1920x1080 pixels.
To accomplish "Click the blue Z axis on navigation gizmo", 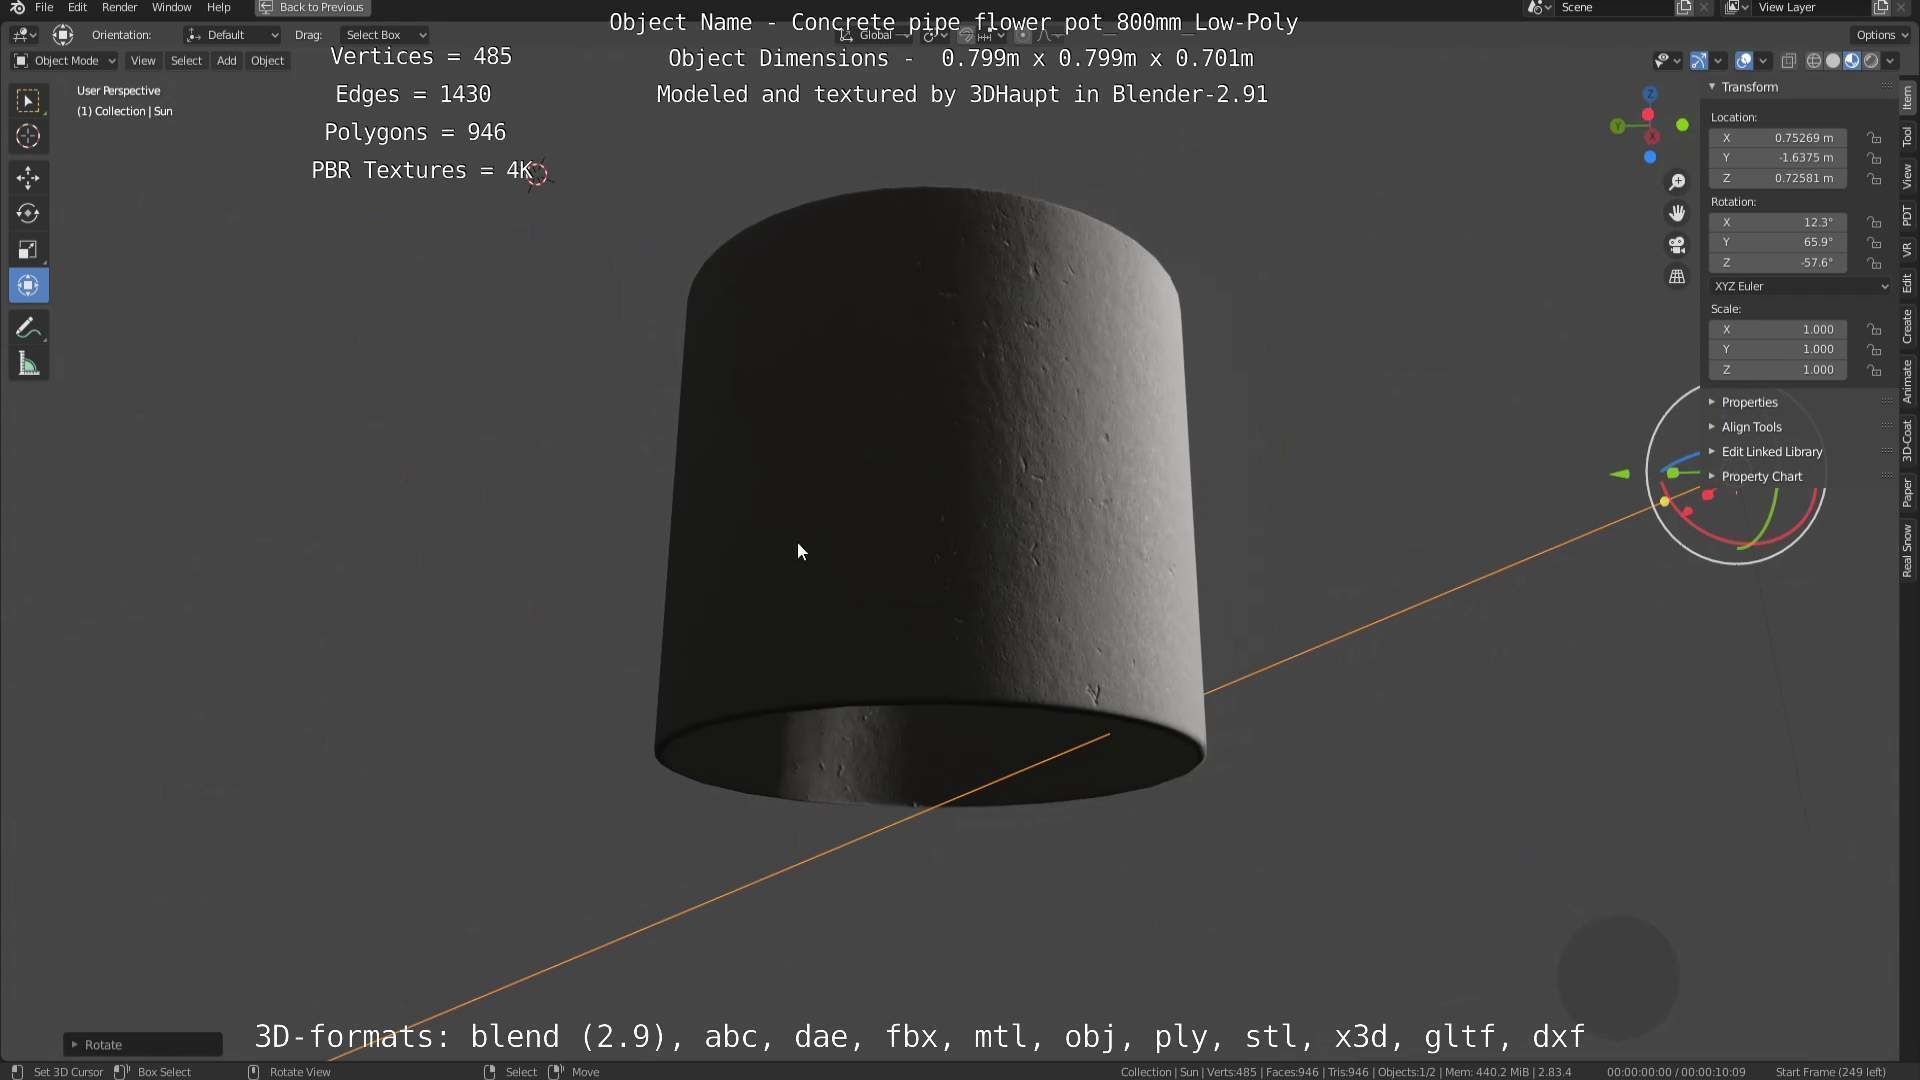I will coord(1650,94).
